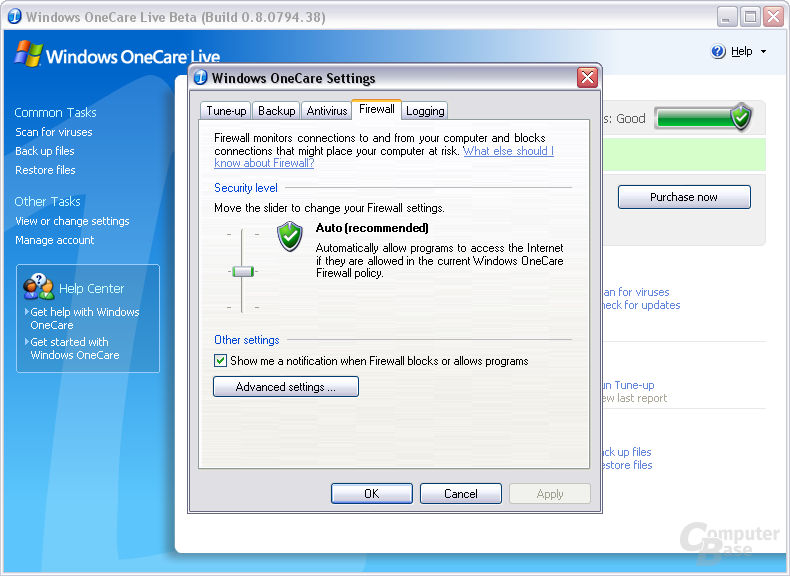Click the disabled Apply button
Image resolution: width=790 pixels, height=576 pixels.
(x=550, y=493)
